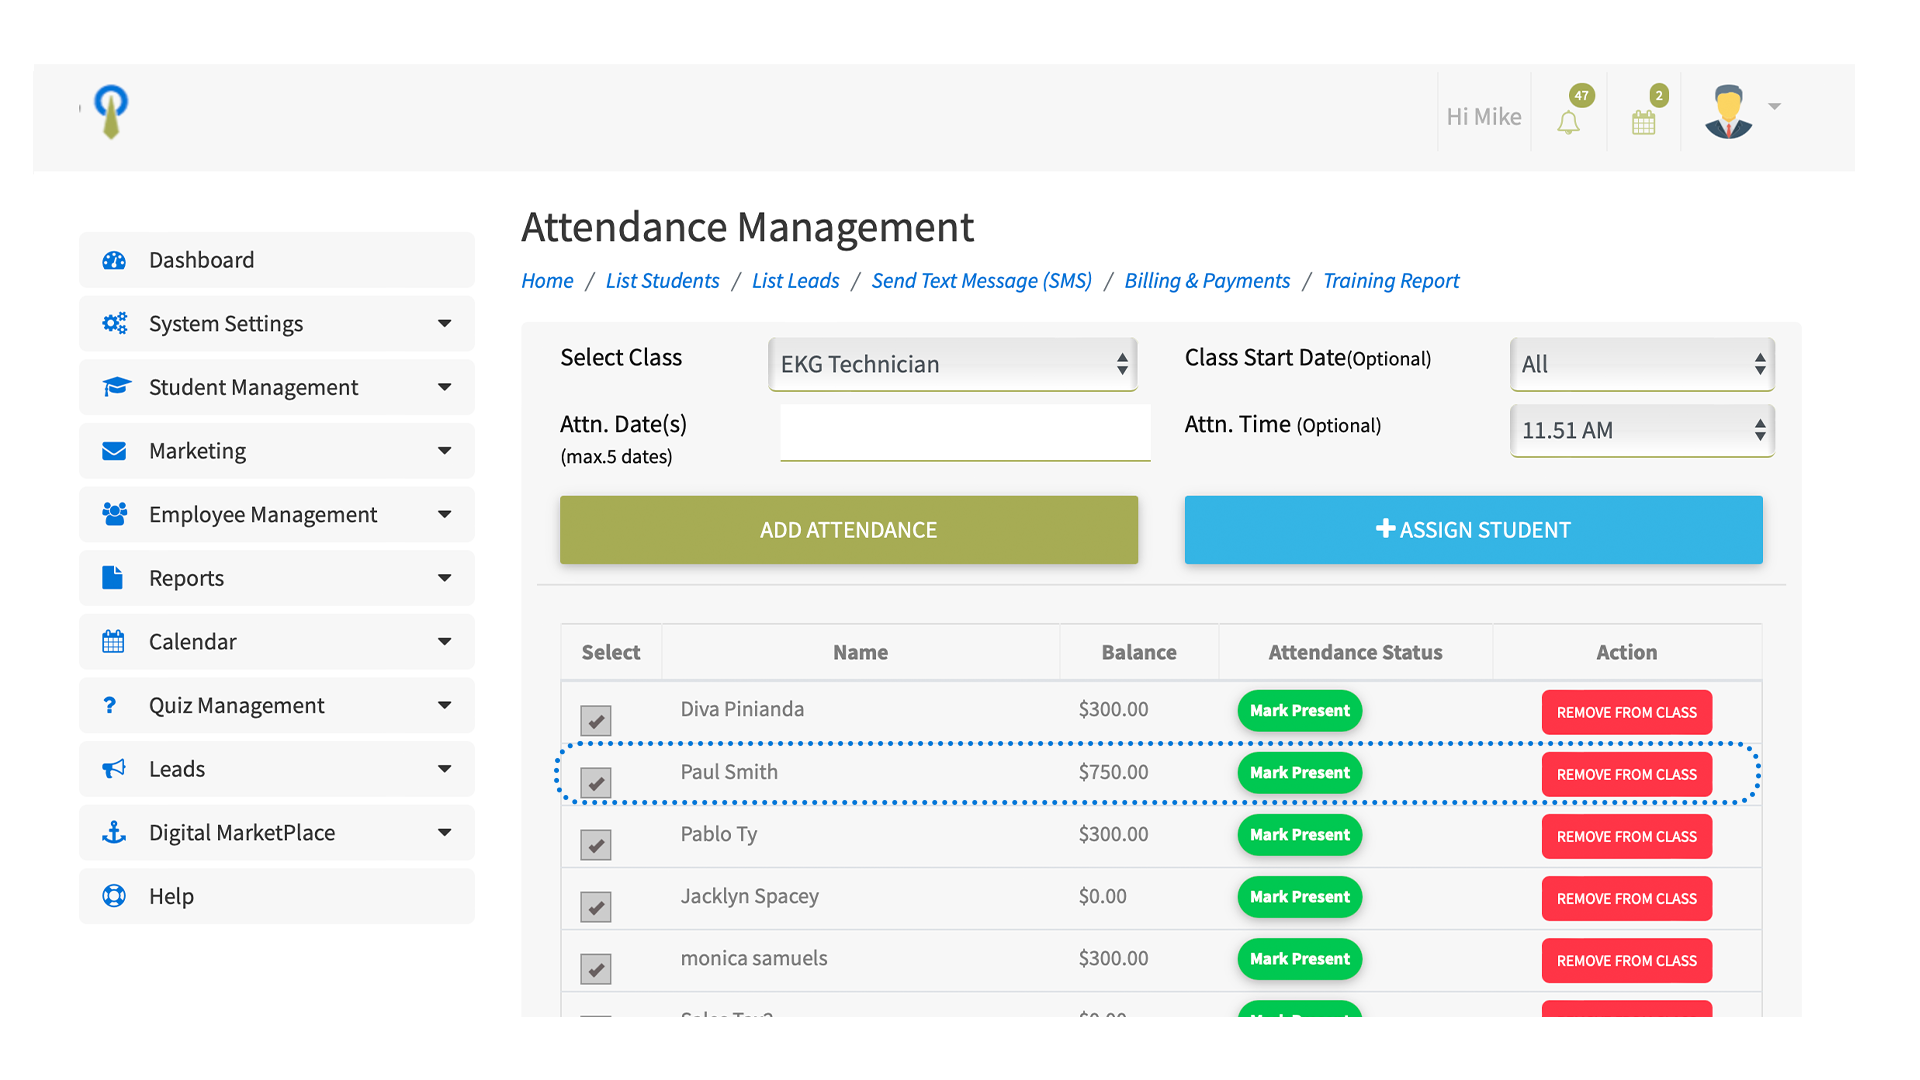The image size is (1920, 1080).
Task: Toggle monica samuels' select checkbox
Action: coord(596,968)
